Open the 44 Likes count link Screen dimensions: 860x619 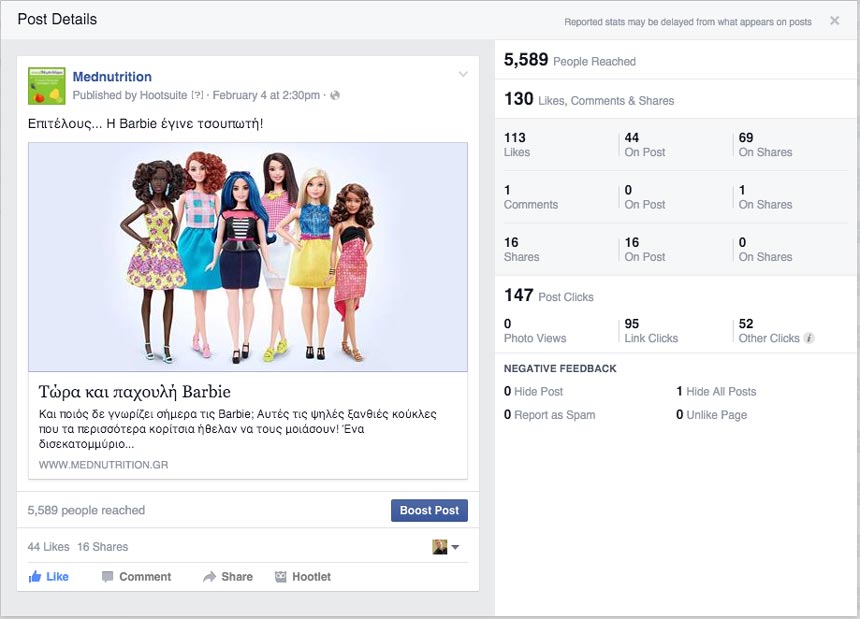pyautogui.click(x=48, y=547)
